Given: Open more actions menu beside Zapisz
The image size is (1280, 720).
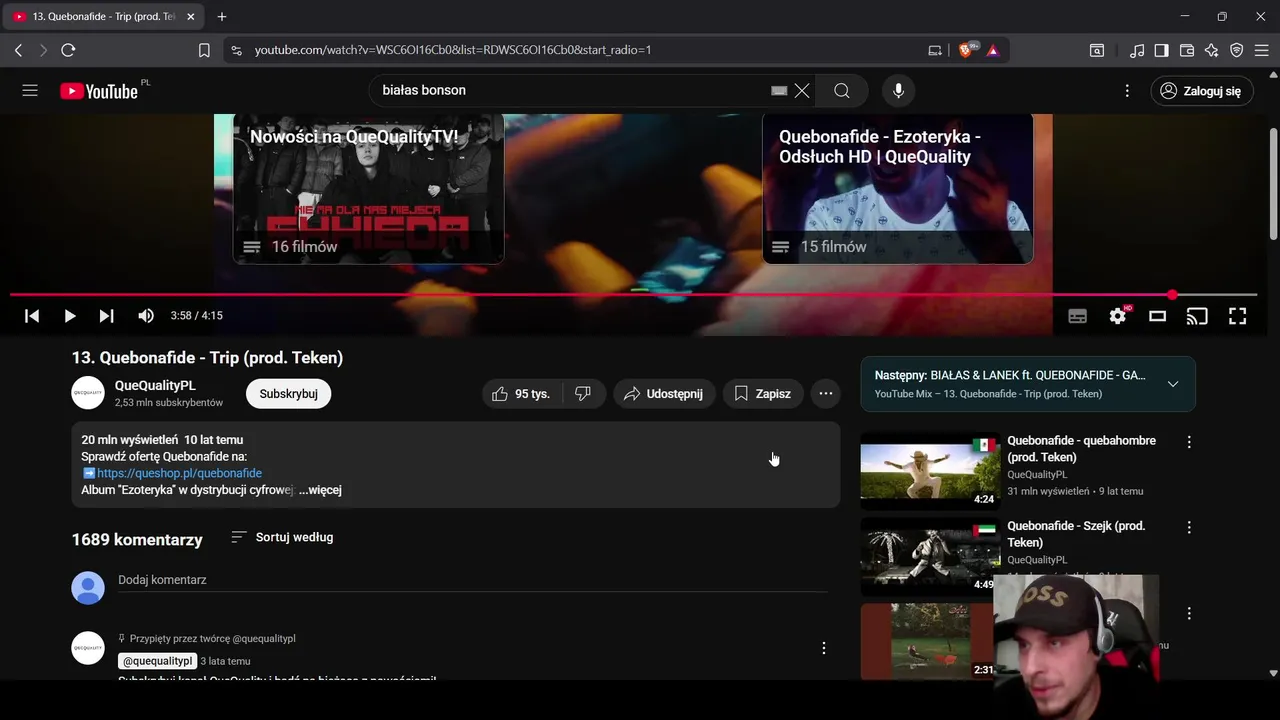Looking at the screenshot, I should click(825, 394).
